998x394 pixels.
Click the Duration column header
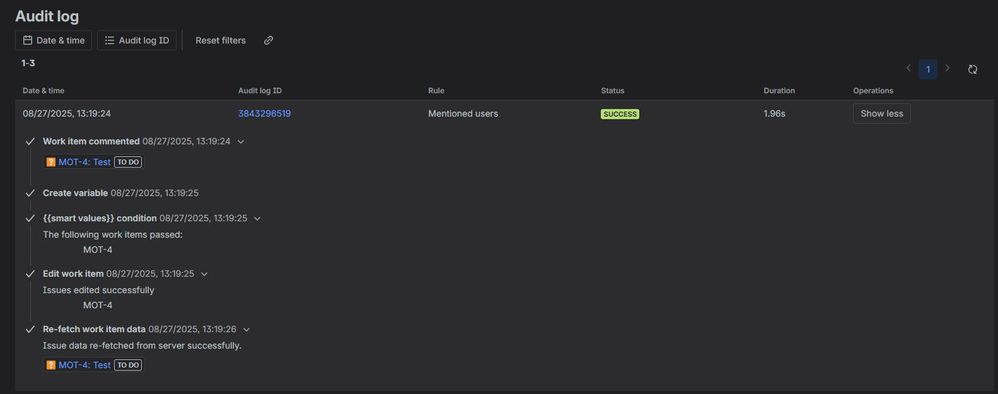pyautogui.click(x=779, y=90)
